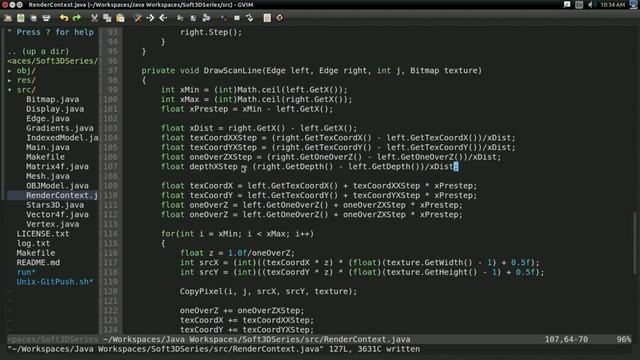Screen dimensions: 640x360
Task: Run a Vim script icon
Action: (x=206, y=18)
